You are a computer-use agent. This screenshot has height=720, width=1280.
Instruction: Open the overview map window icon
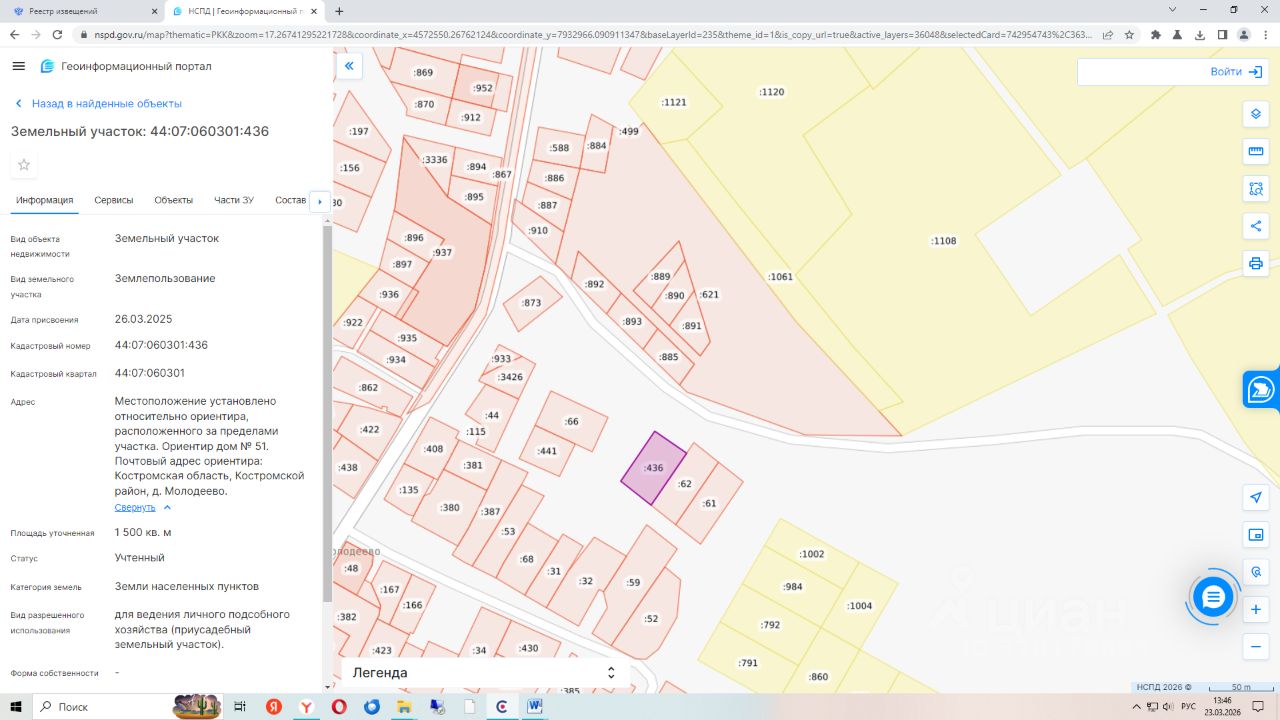[x=1256, y=535]
